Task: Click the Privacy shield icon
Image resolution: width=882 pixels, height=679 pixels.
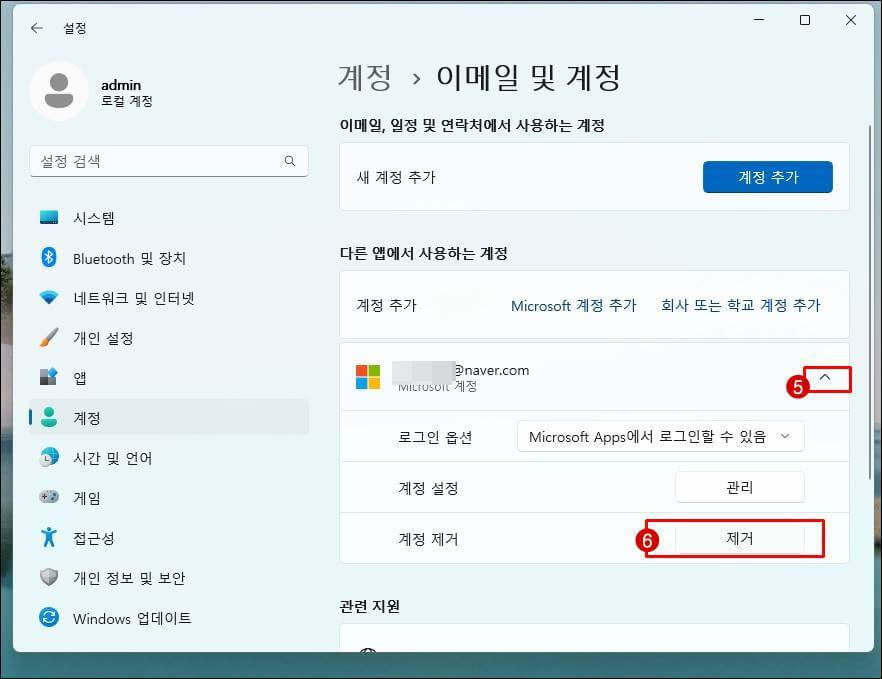Action: click(49, 577)
